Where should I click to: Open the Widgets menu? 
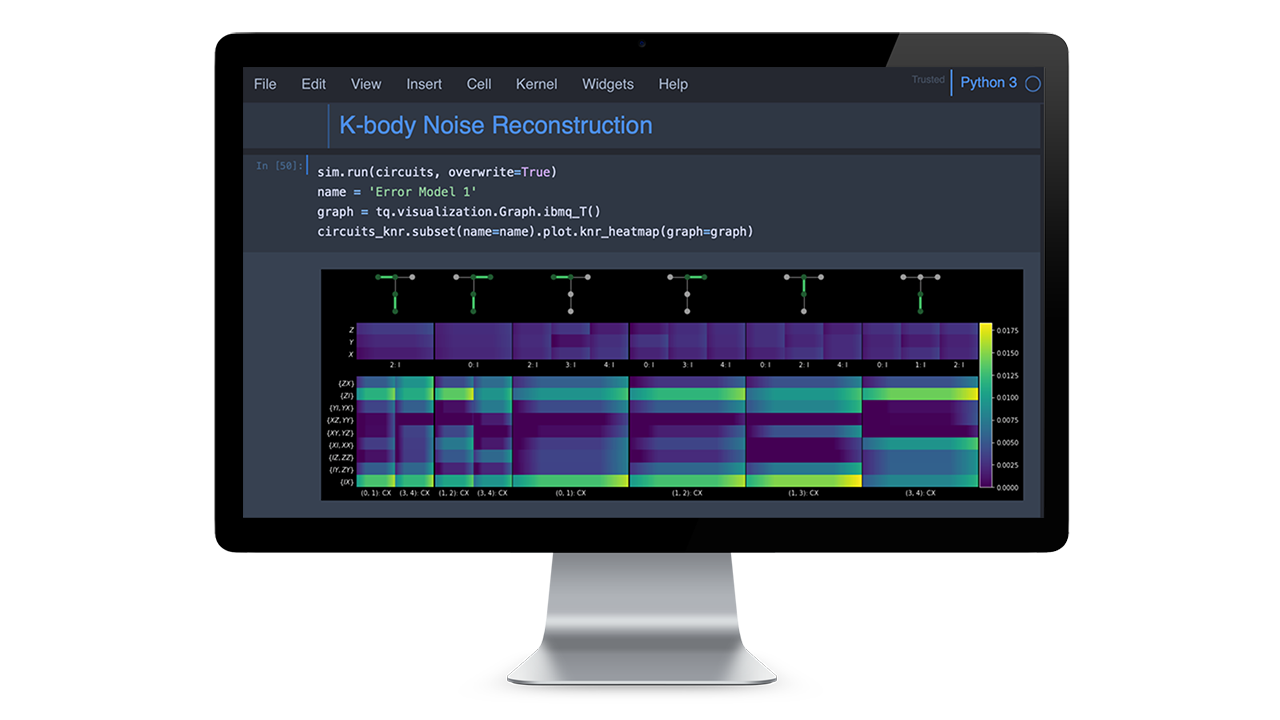click(x=607, y=84)
